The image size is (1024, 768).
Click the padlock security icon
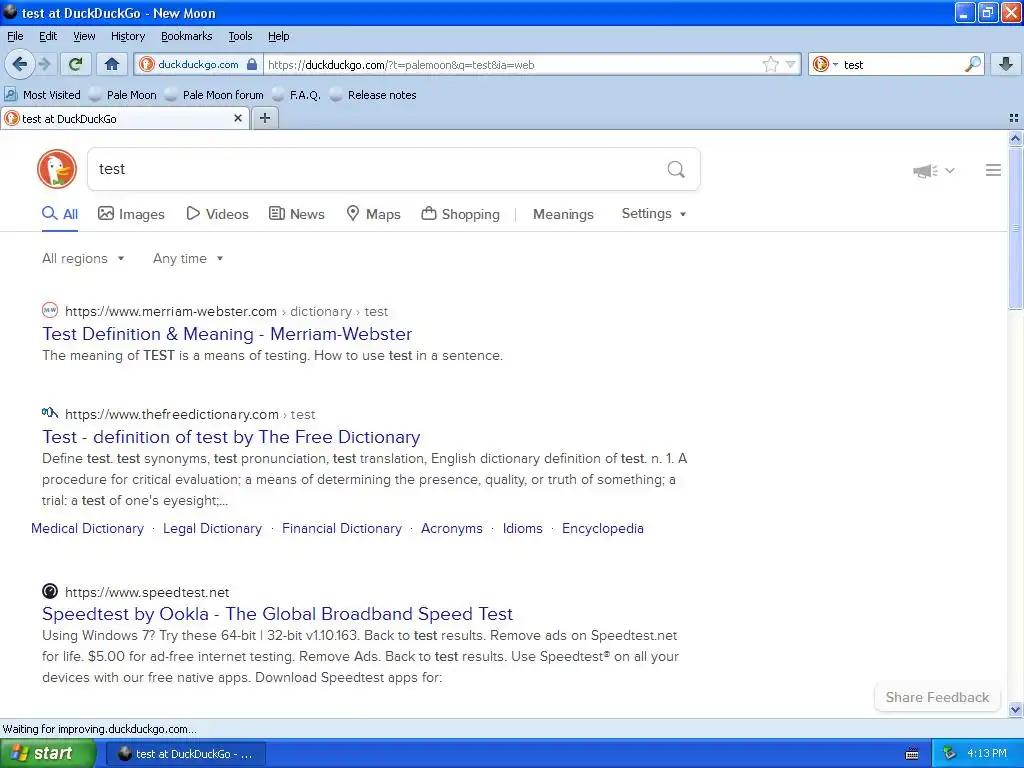tap(252, 64)
